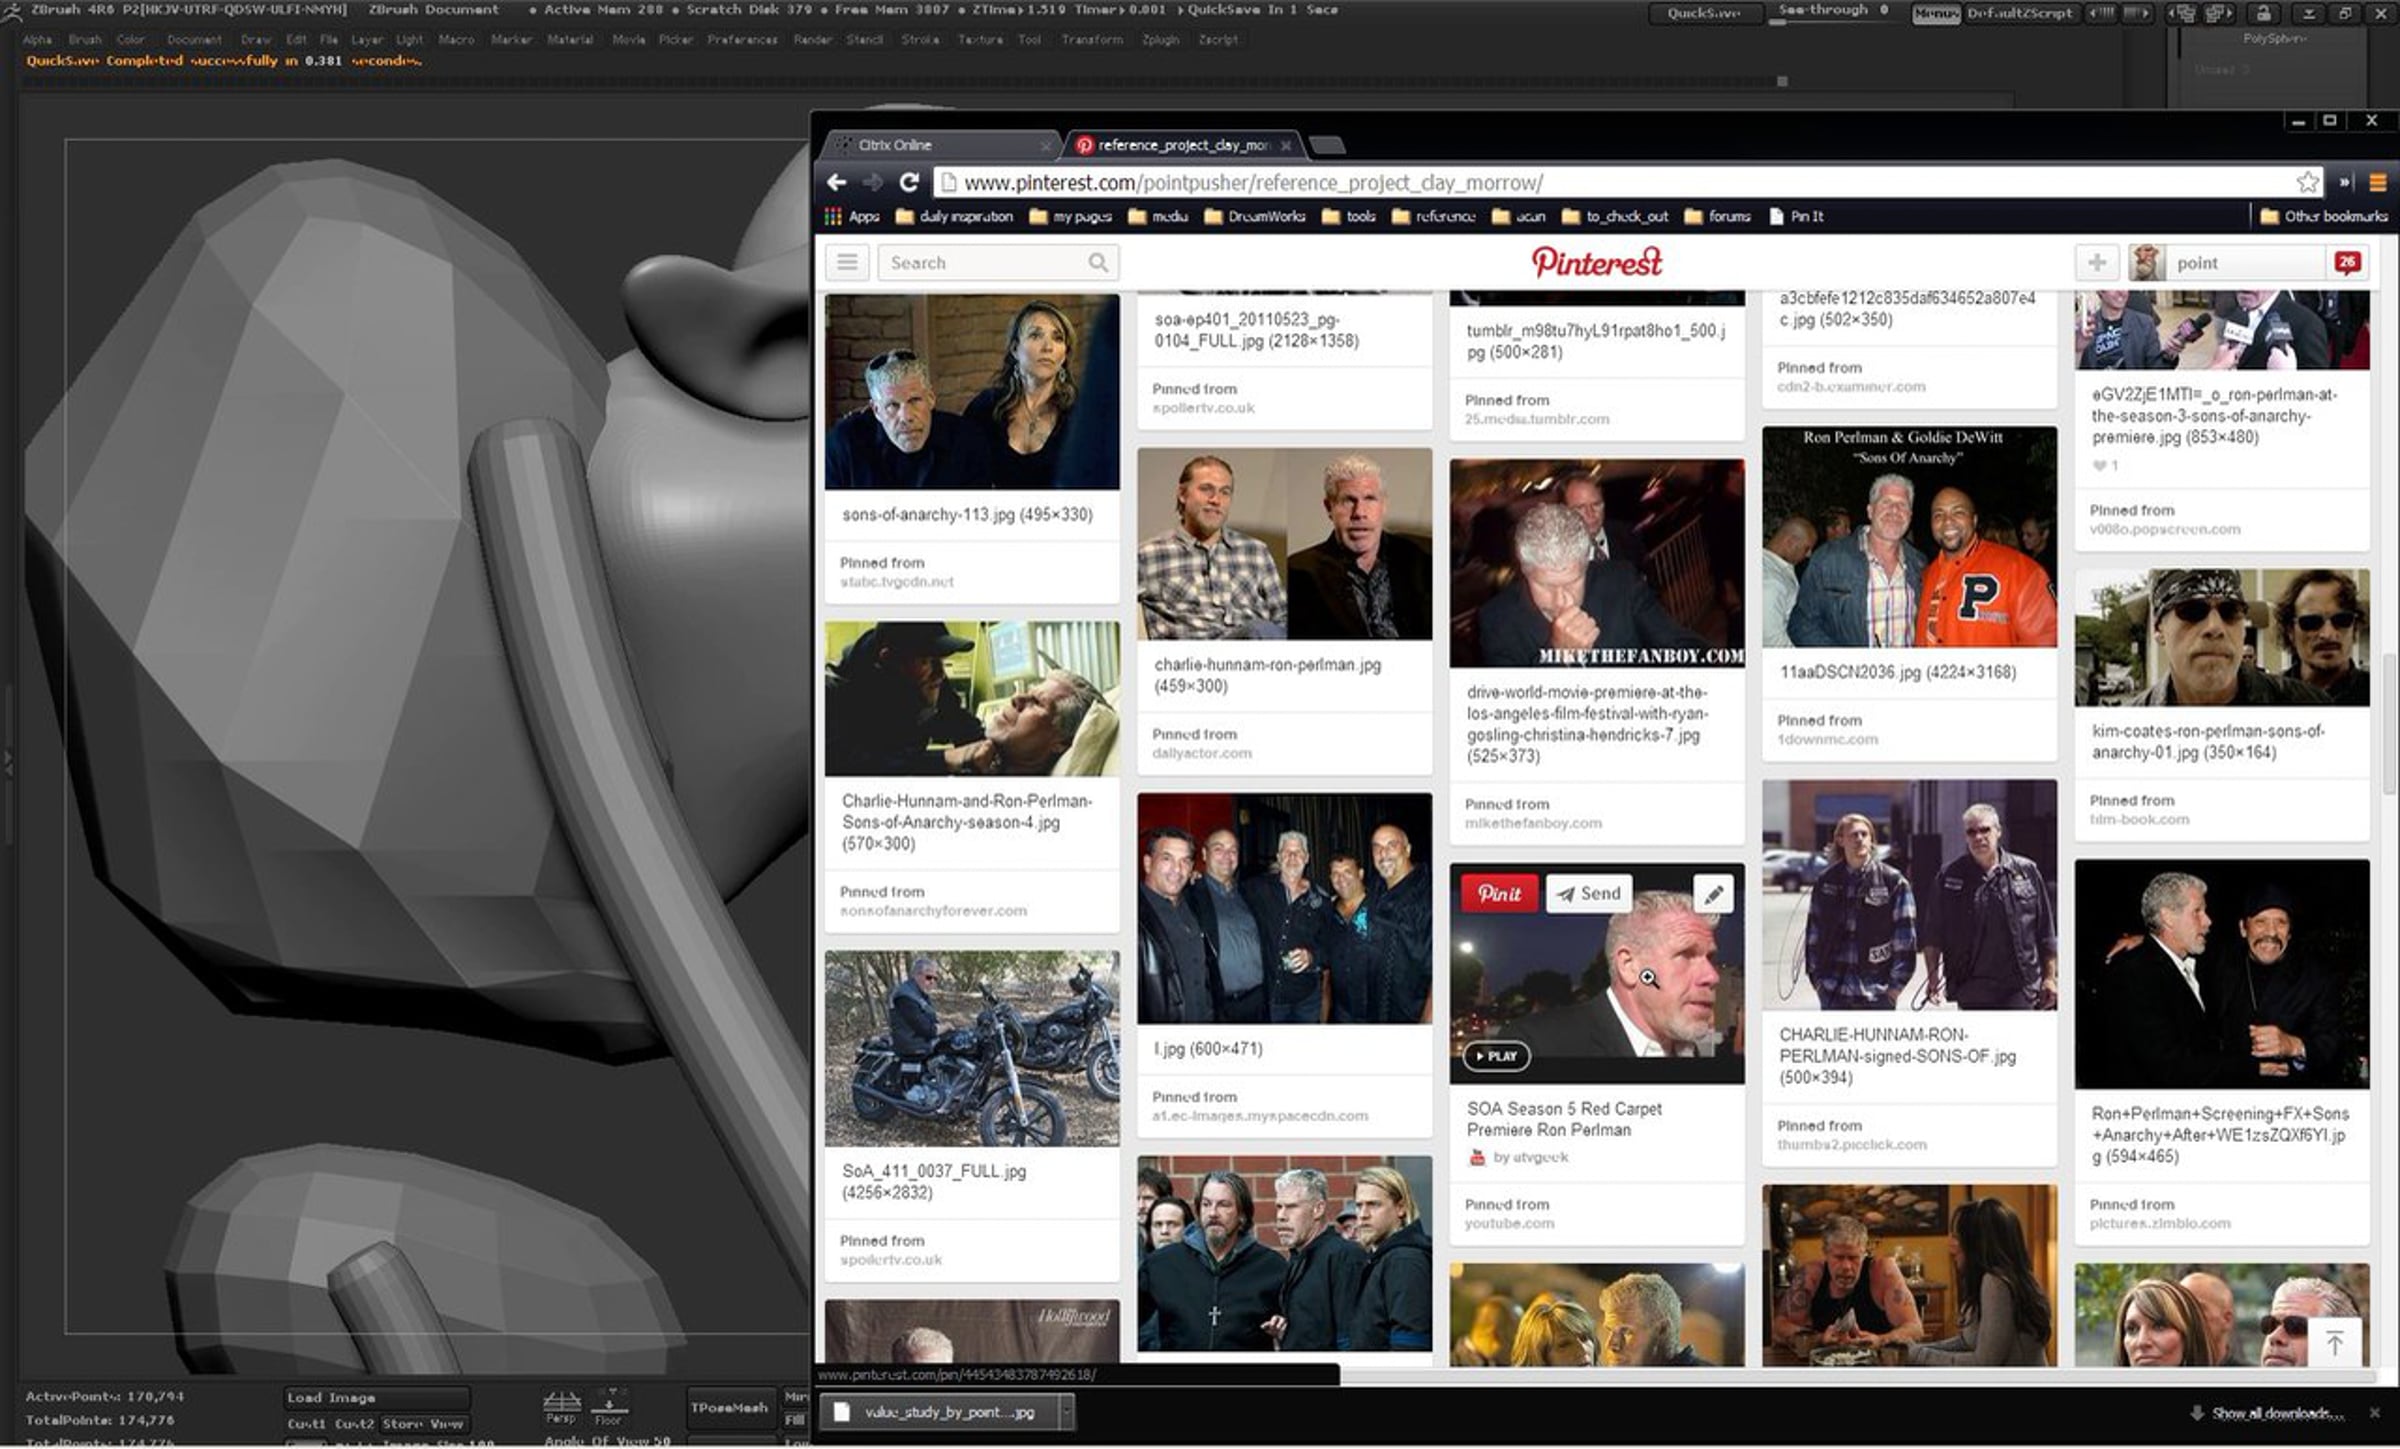Click the scroll-to-top arrow on Pinterest
The image size is (2400, 1449).
[2334, 1343]
